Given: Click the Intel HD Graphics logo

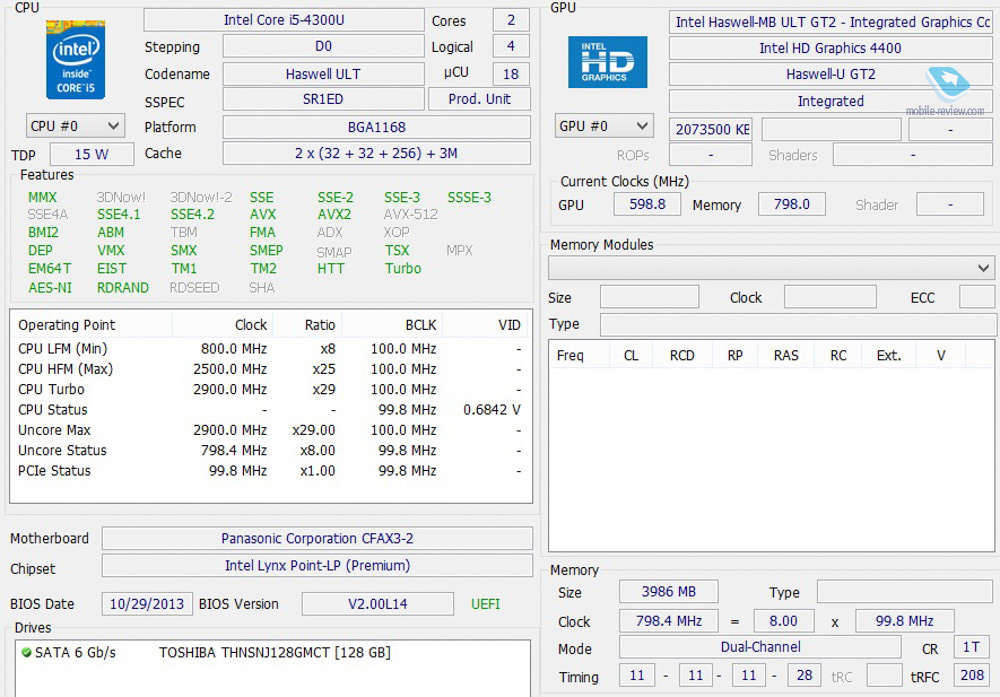Looking at the screenshot, I should [x=607, y=62].
